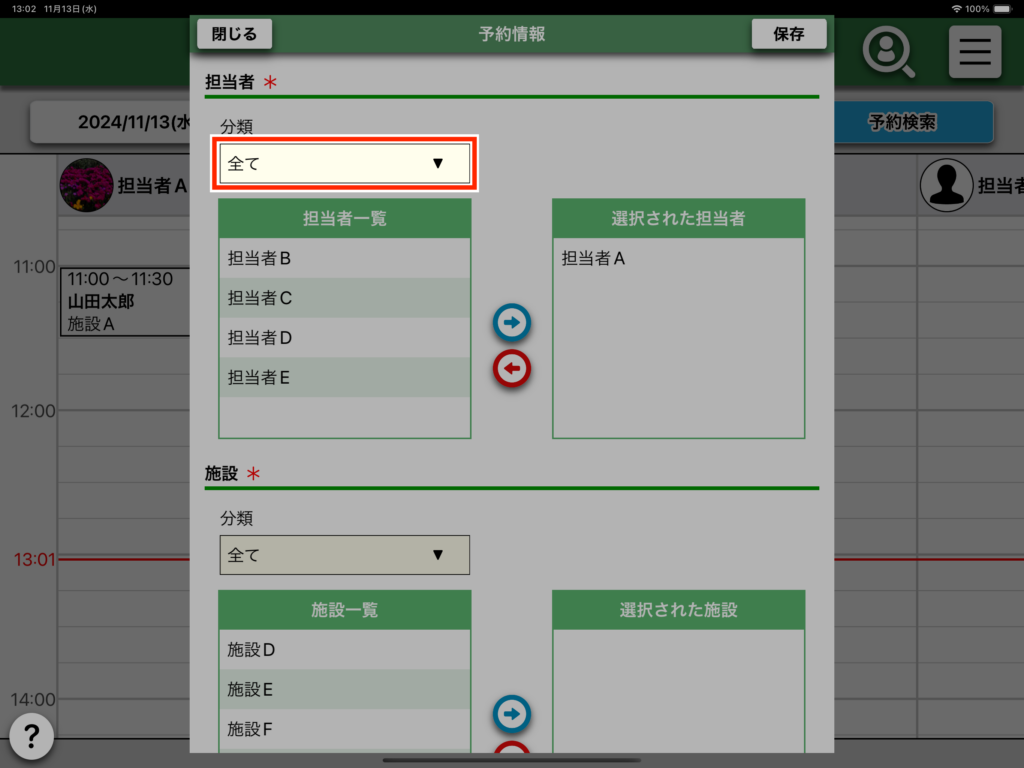Screen dimensions: 1024x768
Task: Open the facility 分類 dropdown
Action: 344,555
